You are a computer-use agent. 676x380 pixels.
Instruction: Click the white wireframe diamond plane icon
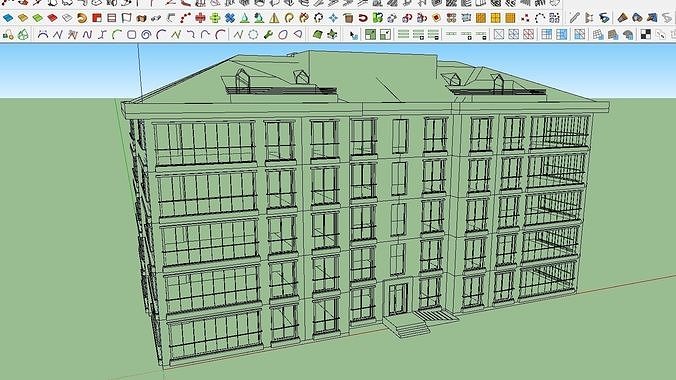click(67, 18)
